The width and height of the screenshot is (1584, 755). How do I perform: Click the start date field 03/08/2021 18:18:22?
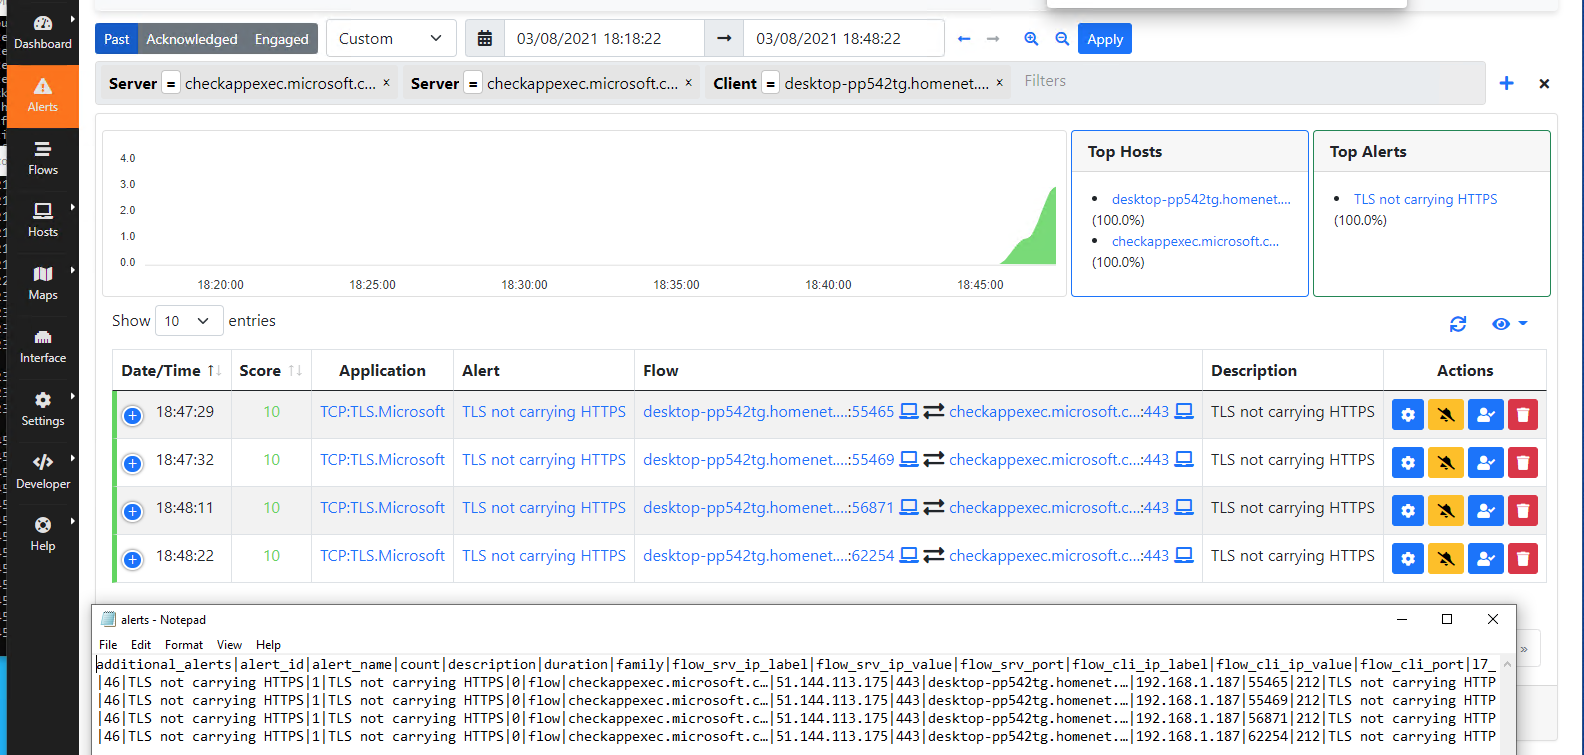[x=604, y=39]
